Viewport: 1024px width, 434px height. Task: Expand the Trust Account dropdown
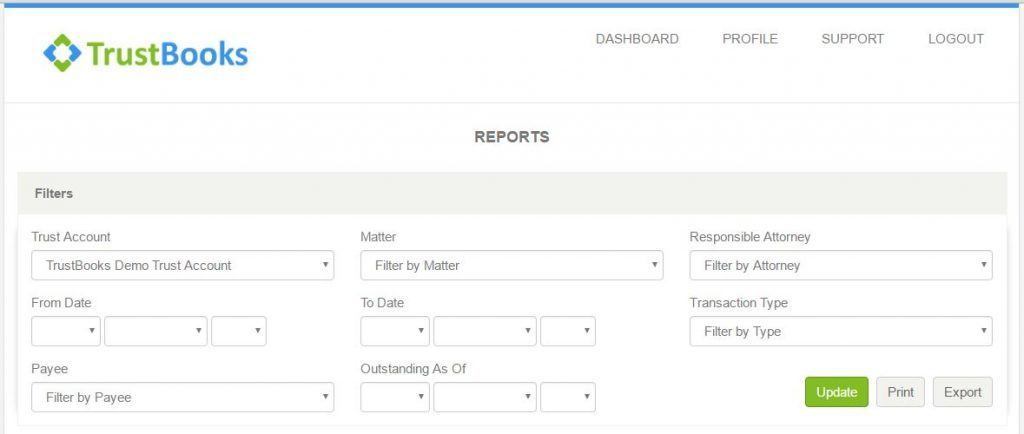[182, 266]
